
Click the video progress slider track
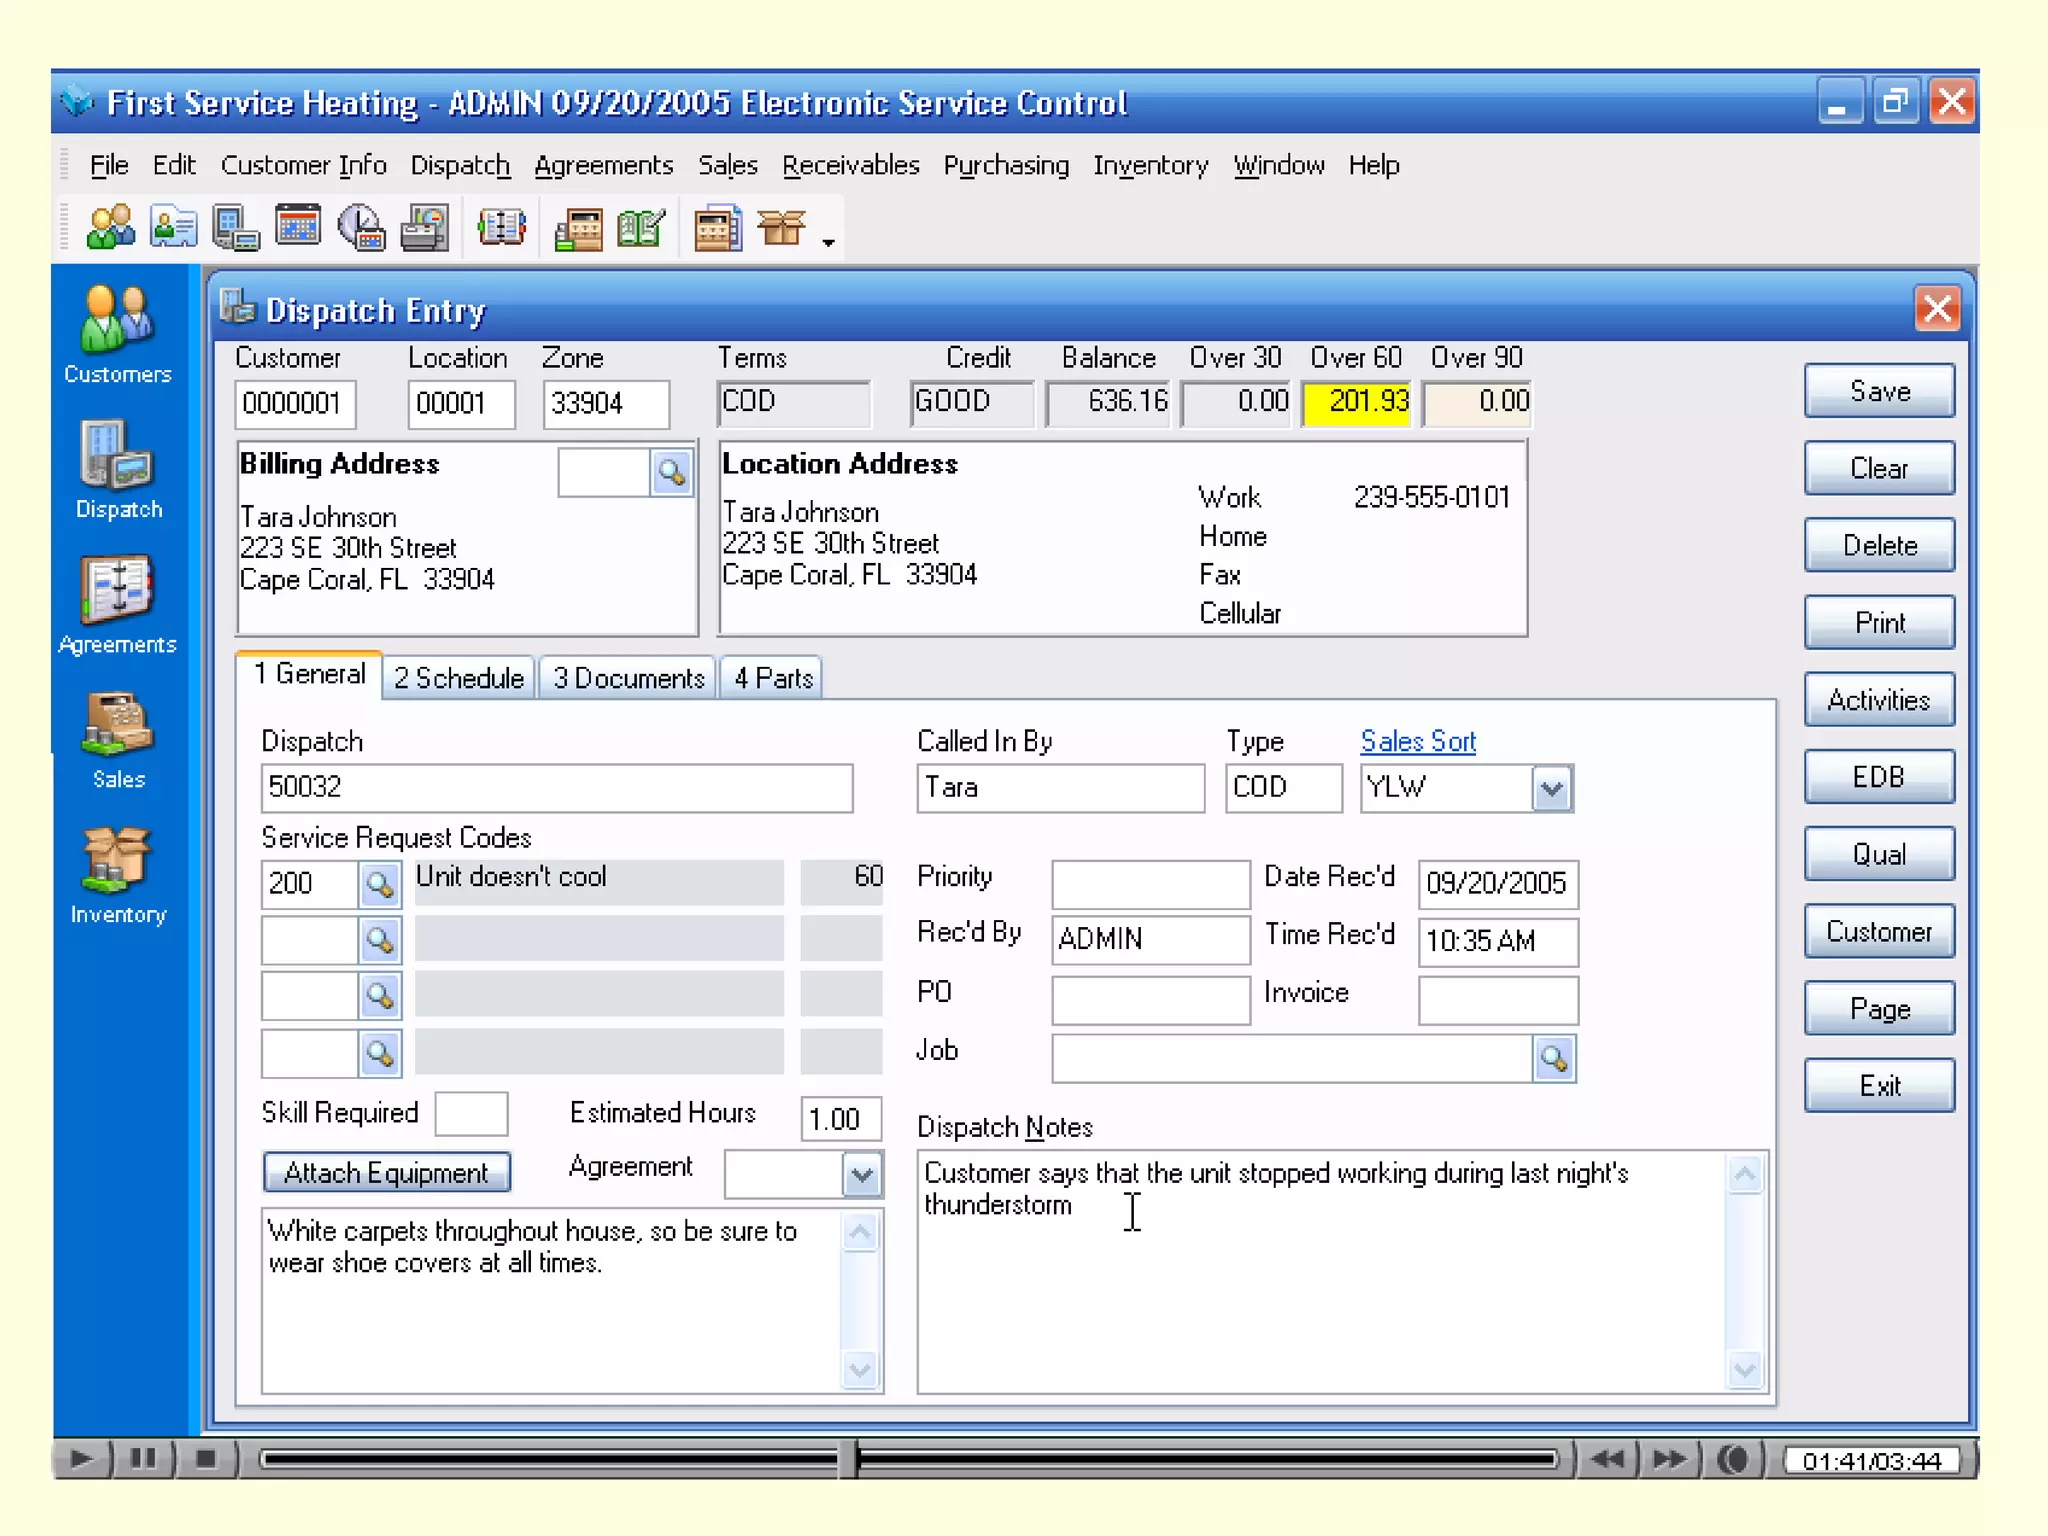[x=1200, y=1460]
